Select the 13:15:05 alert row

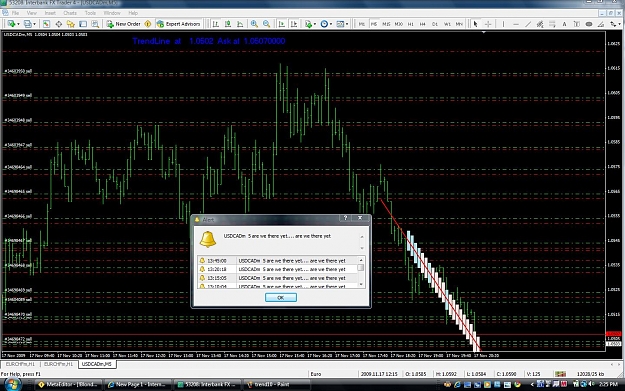(278, 278)
